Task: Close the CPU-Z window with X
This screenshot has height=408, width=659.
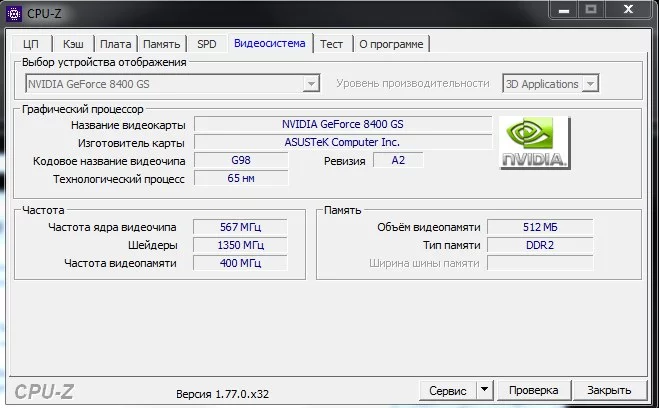Action: (x=628, y=10)
